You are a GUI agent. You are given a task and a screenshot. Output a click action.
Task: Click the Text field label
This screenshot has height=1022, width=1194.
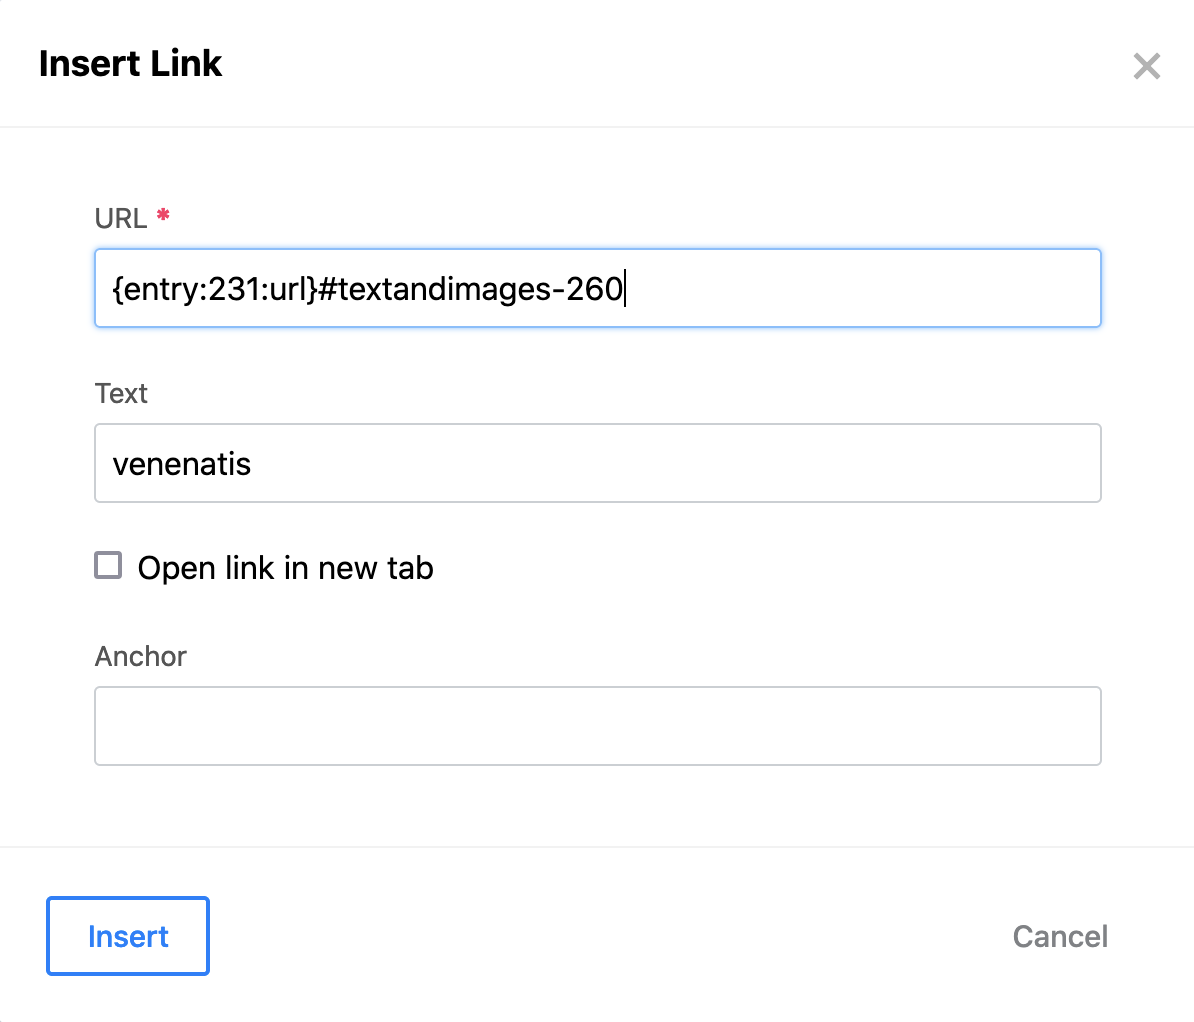click(121, 393)
